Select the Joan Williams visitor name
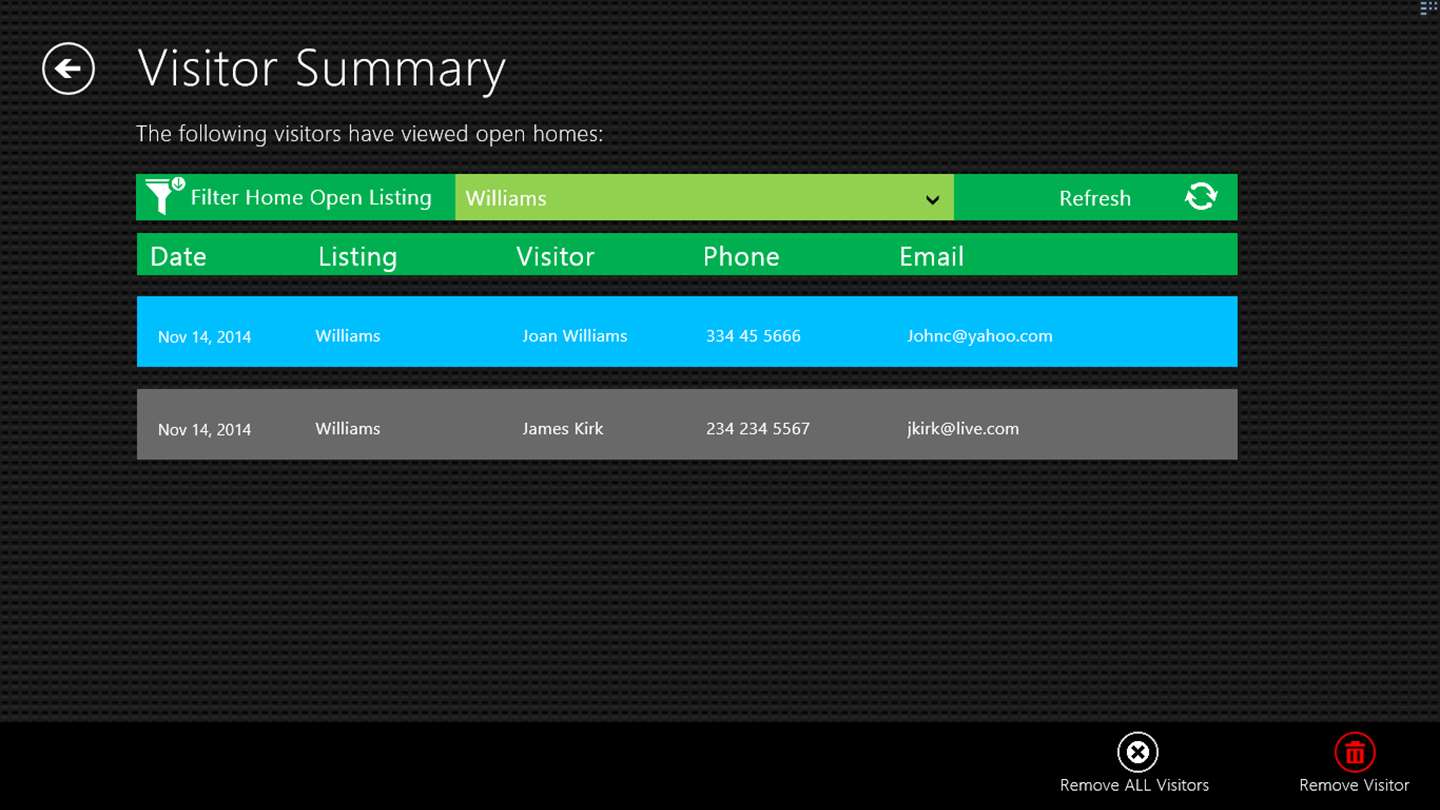This screenshot has width=1440, height=810. 575,336
